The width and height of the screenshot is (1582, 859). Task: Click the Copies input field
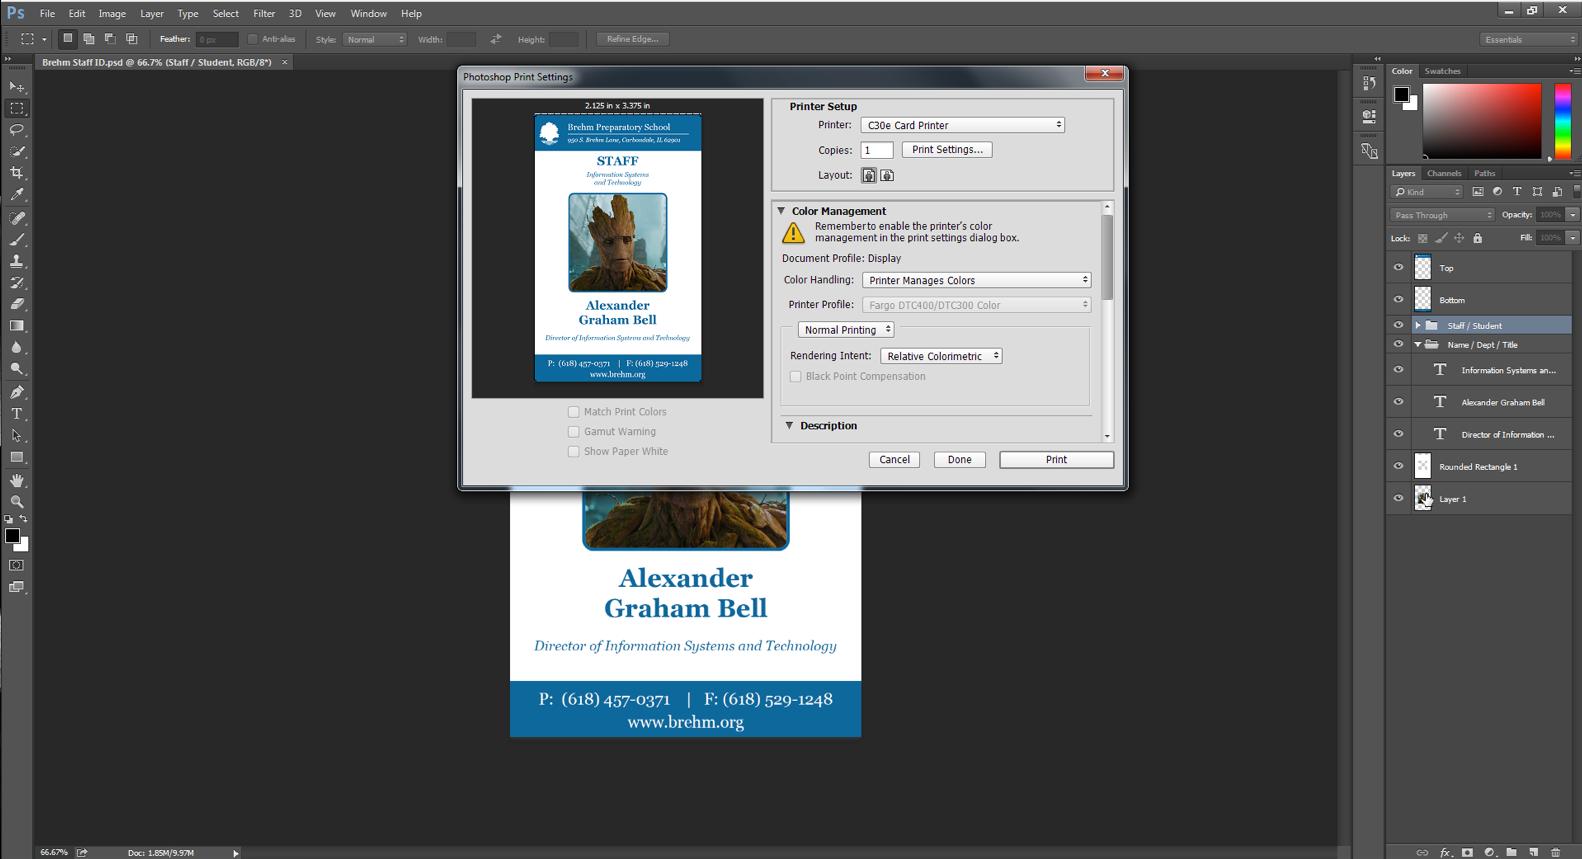(x=876, y=150)
